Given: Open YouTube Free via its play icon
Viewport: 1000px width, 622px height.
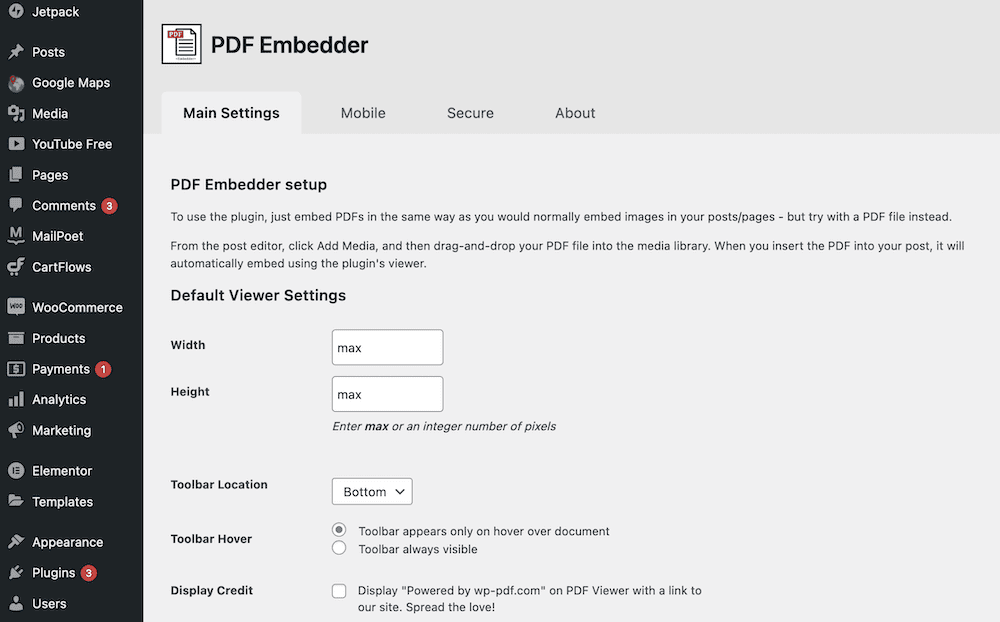Looking at the screenshot, I should (16, 144).
